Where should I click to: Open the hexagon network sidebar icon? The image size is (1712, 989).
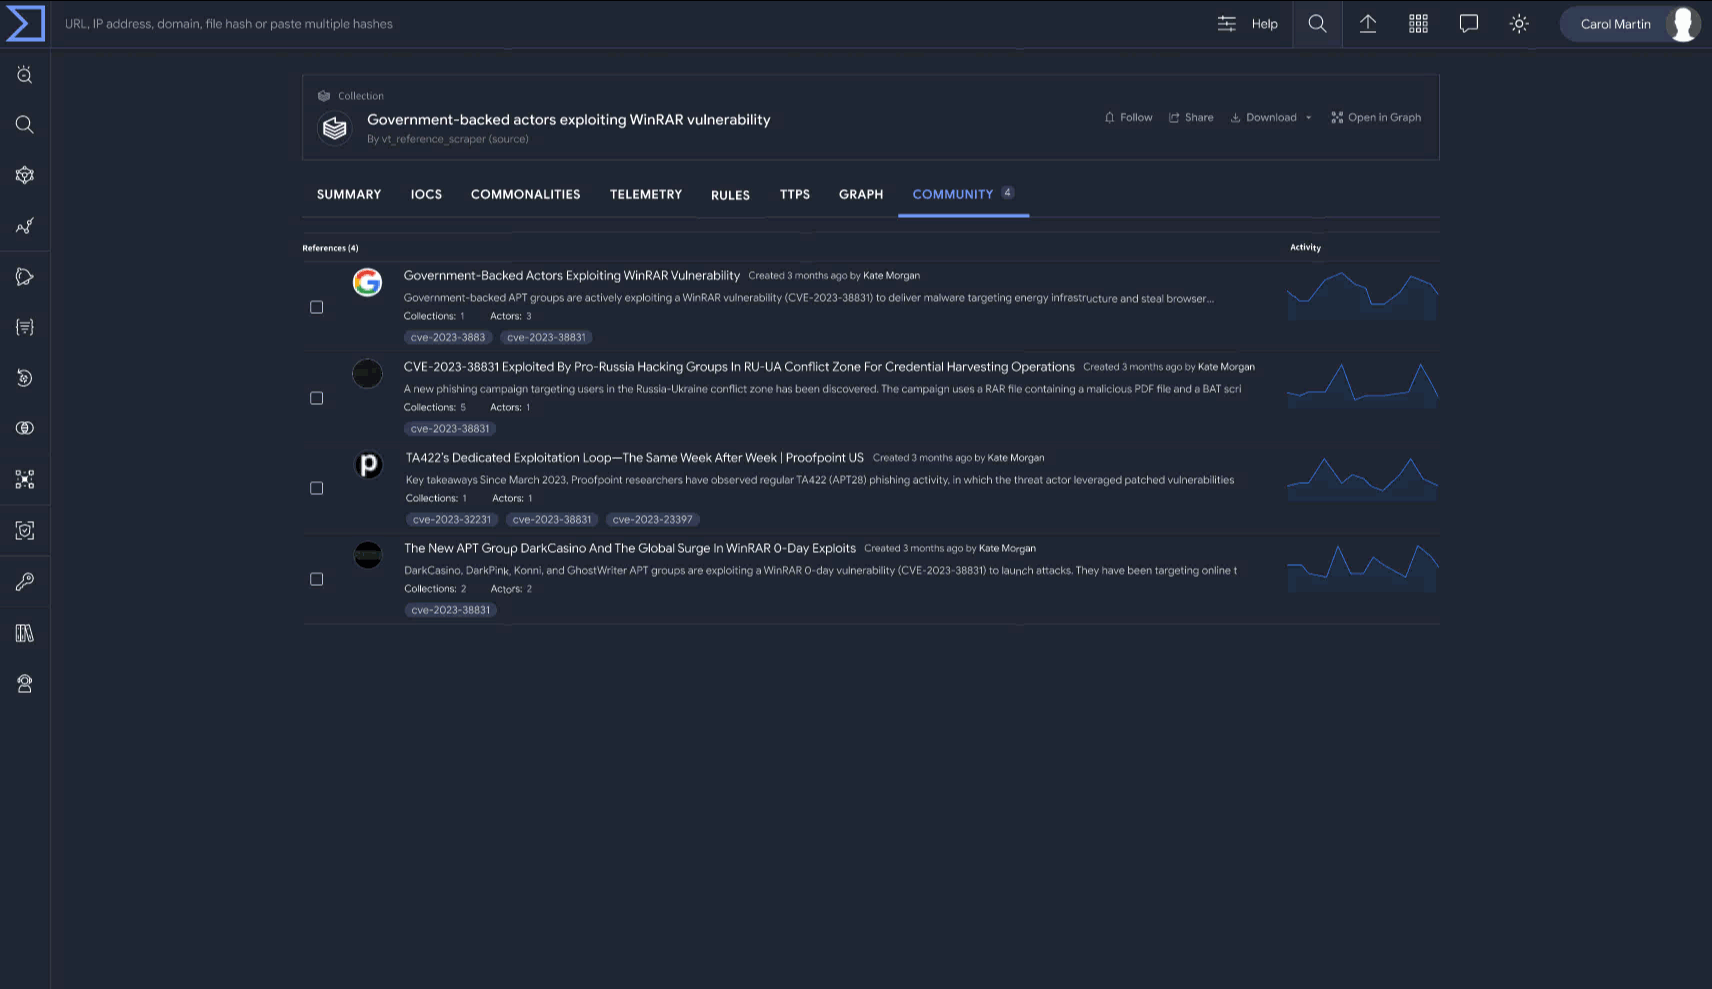coord(25,175)
